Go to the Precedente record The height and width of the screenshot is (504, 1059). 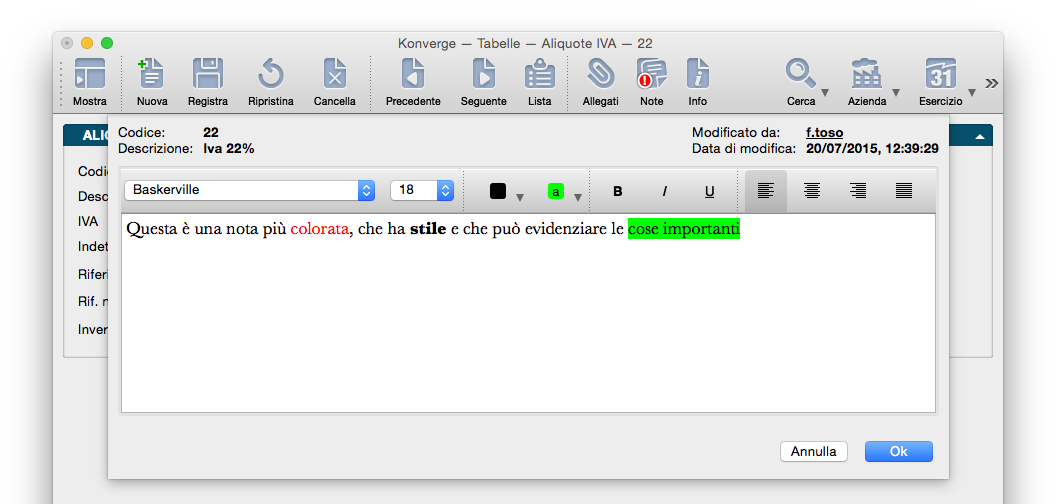point(413,75)
